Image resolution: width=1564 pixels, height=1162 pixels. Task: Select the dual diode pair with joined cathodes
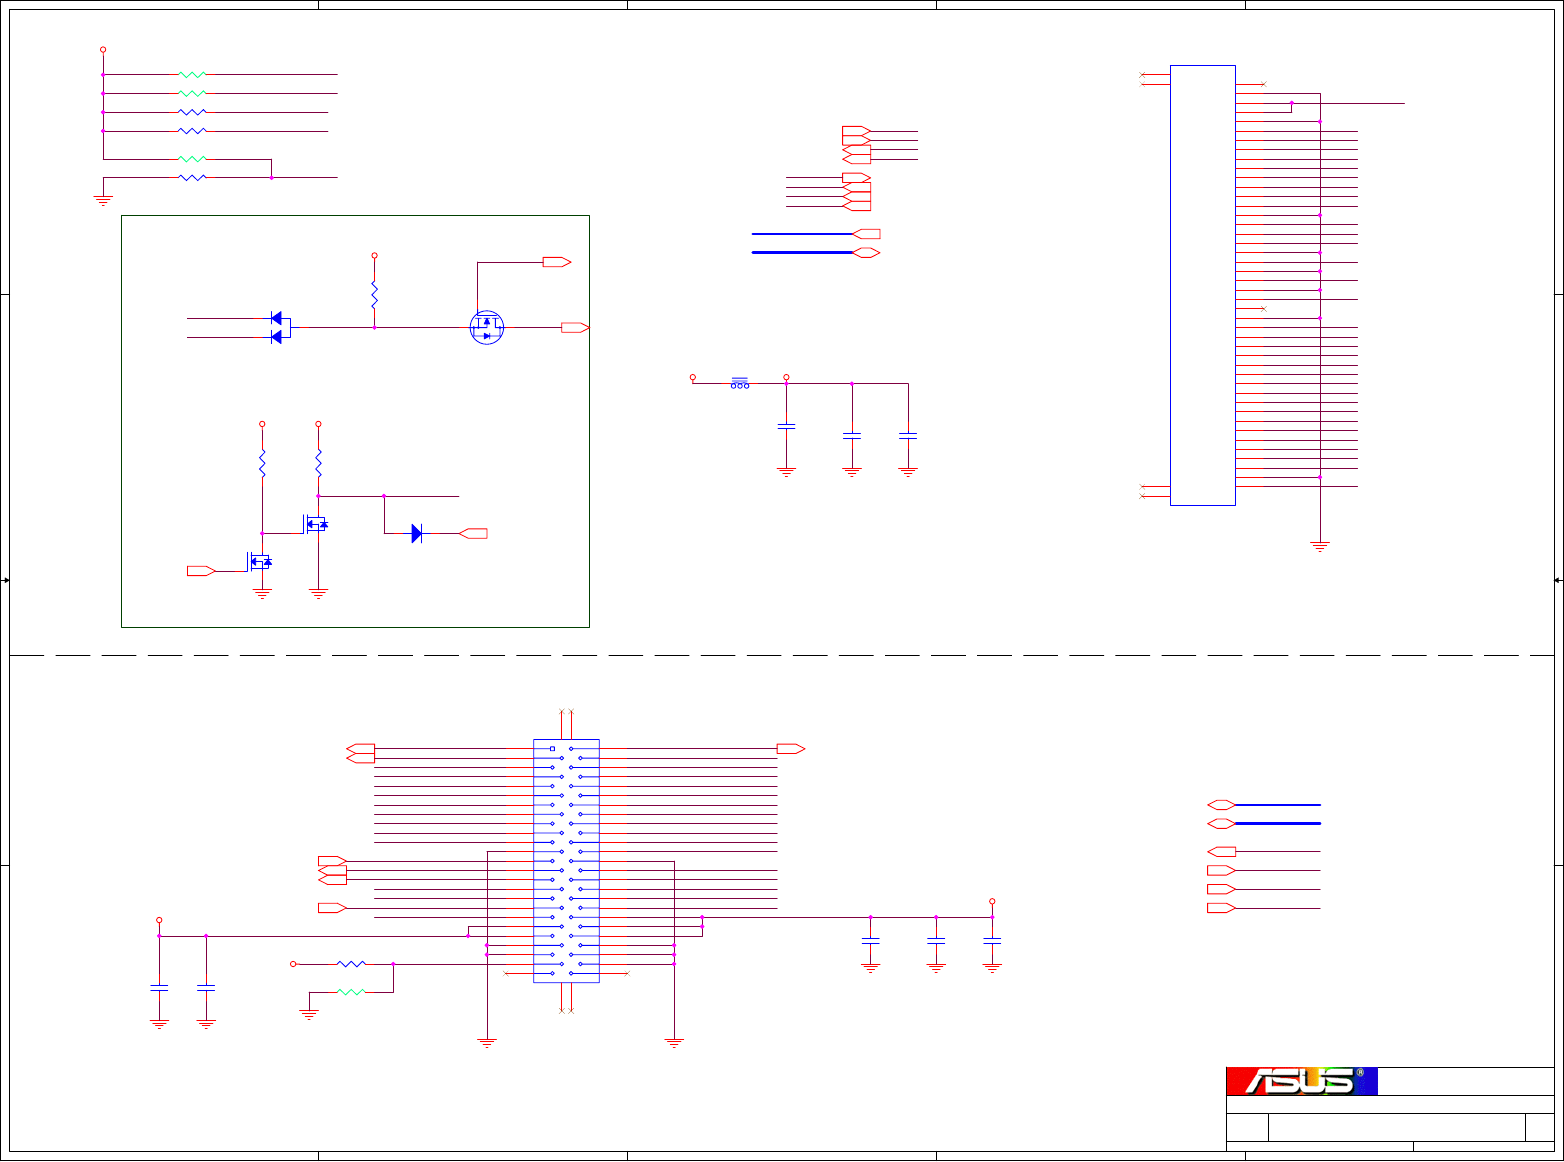(280, 328)
